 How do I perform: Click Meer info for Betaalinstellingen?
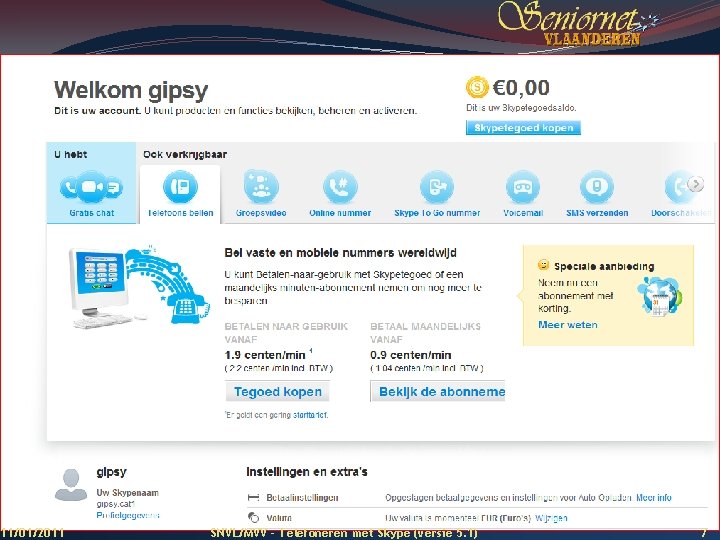[x=653, y=497]
